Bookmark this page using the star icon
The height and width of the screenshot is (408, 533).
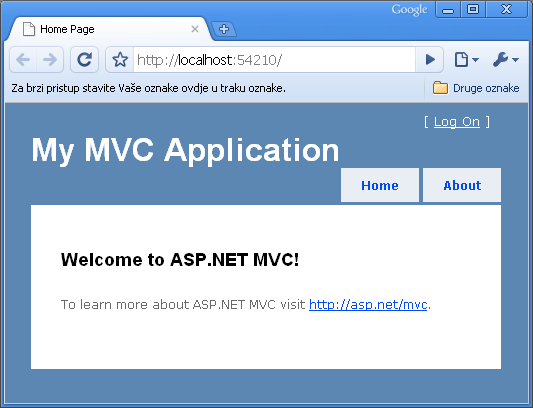click(120, 60)
